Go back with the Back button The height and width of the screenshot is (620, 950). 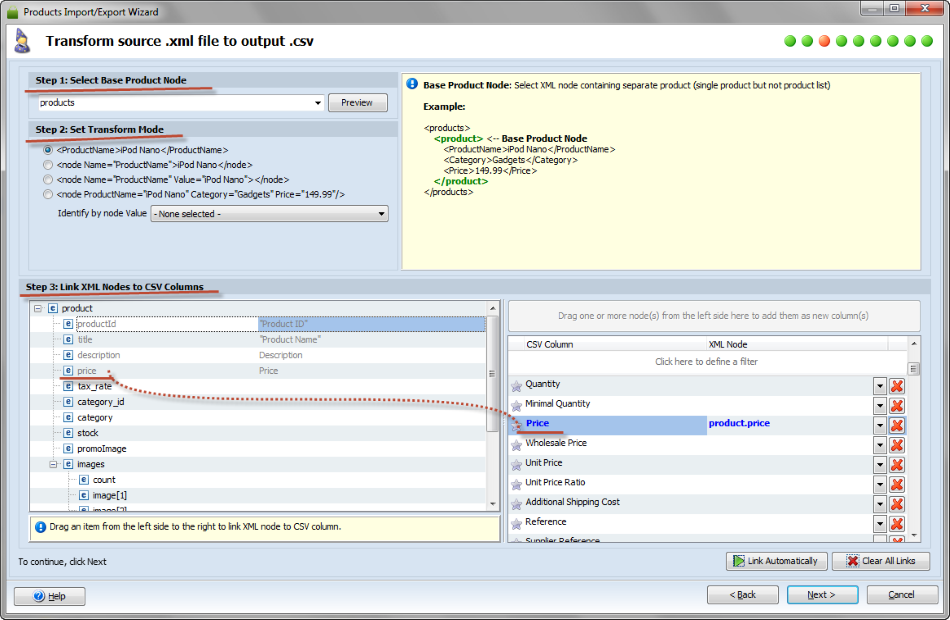tap(742, 595)
